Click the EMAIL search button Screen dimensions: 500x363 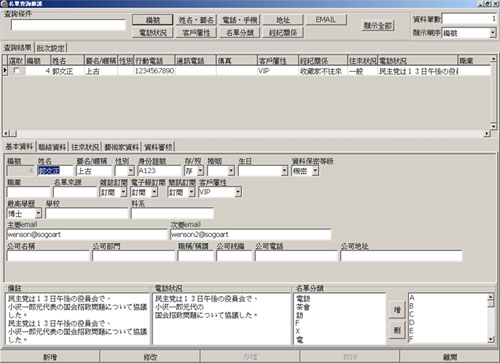326,20
